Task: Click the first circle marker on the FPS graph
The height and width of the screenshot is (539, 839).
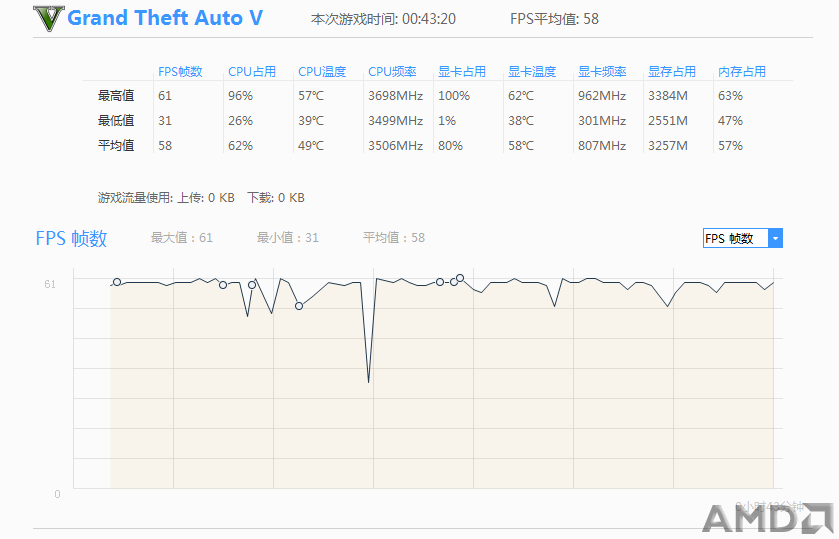Action: (x=117, y=282)
